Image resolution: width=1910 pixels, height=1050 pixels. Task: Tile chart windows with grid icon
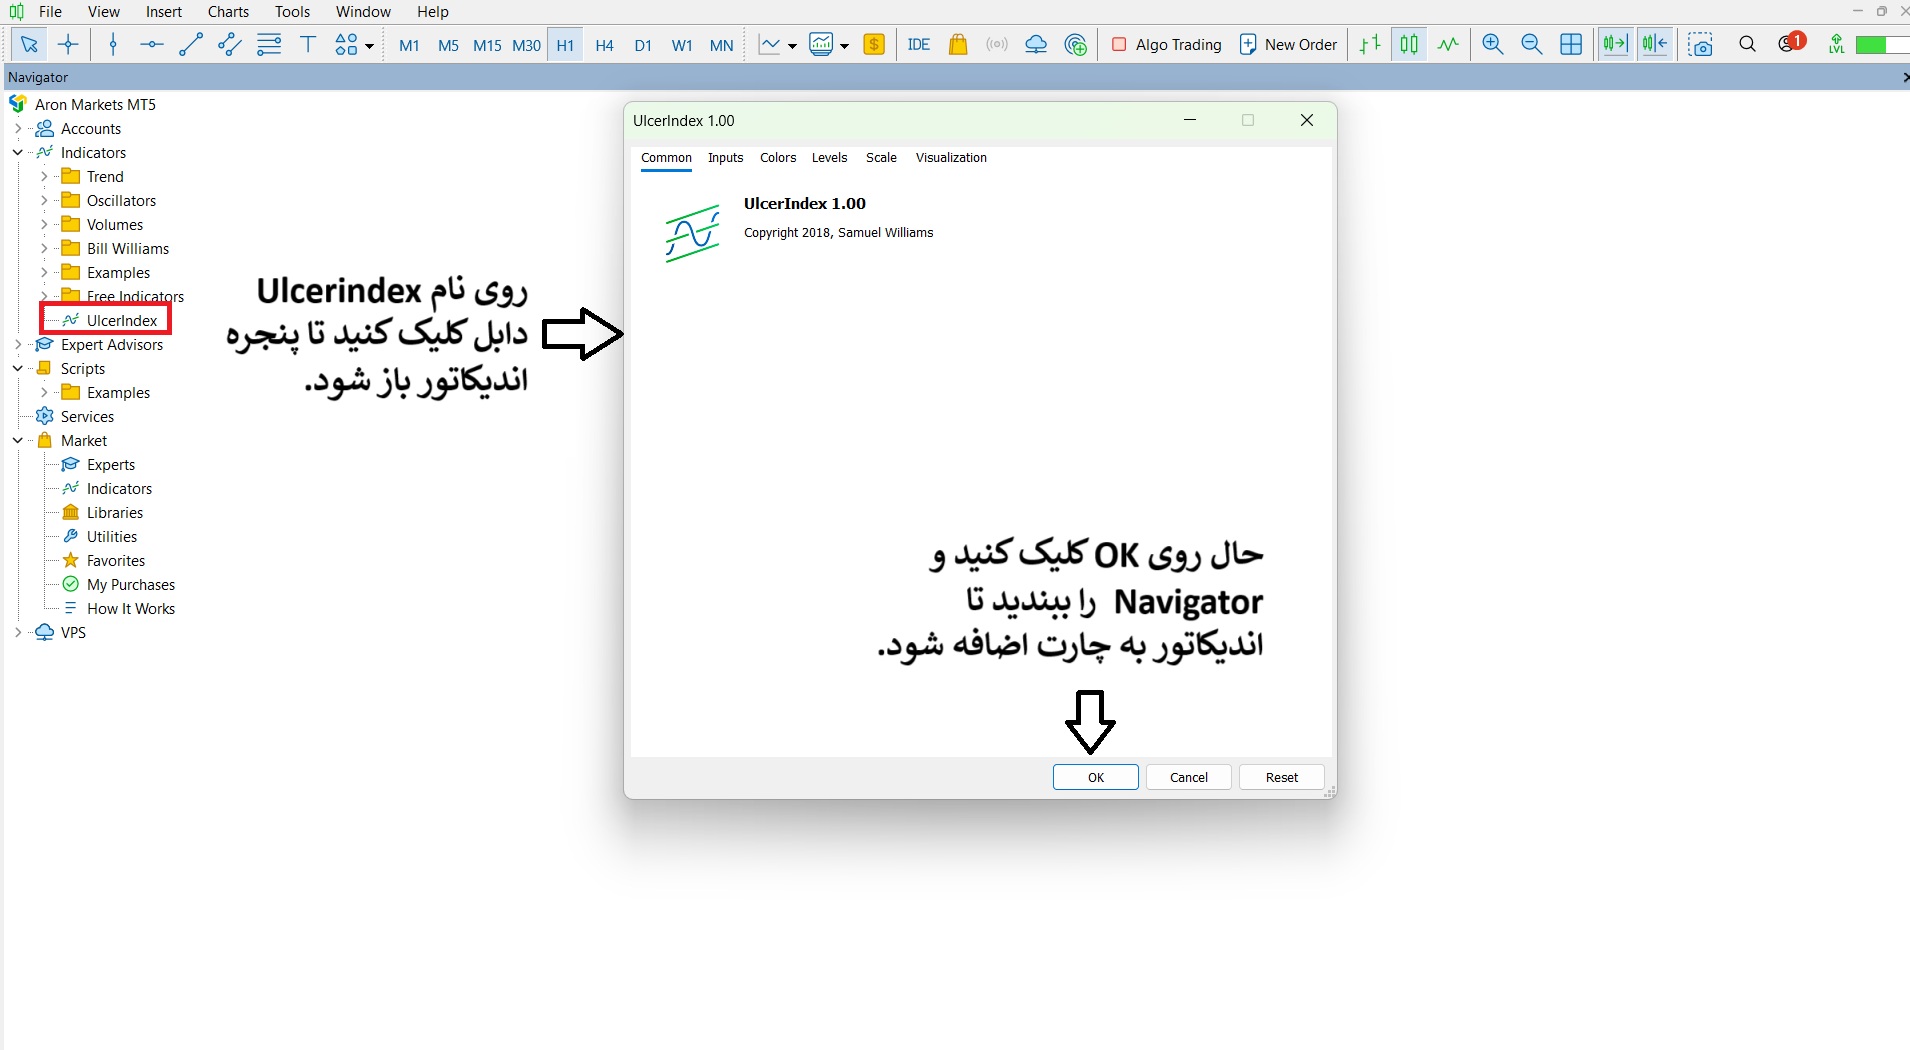coord(1571,44)
